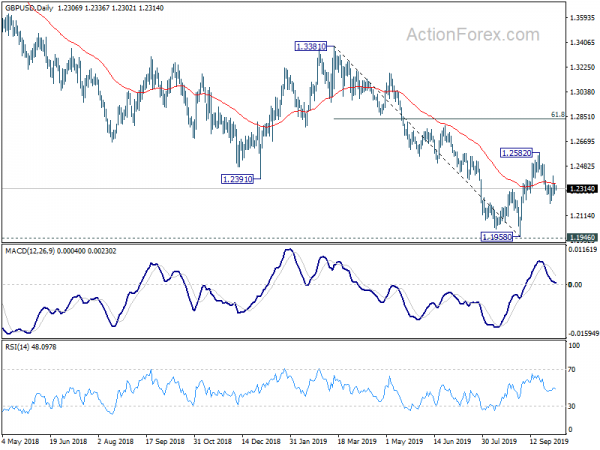The image size is (600, 450).
Task: Click the ActionForex.com watermark
Action: [473, 35]
